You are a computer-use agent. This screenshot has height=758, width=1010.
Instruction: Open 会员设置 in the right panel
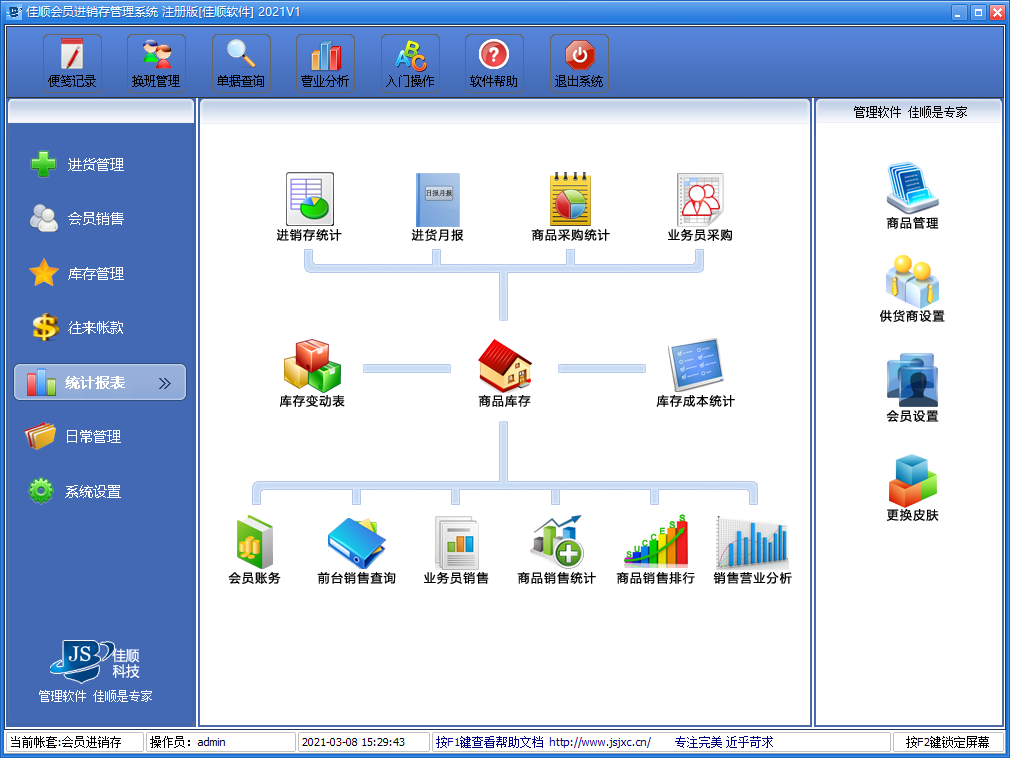coord(912,388)
